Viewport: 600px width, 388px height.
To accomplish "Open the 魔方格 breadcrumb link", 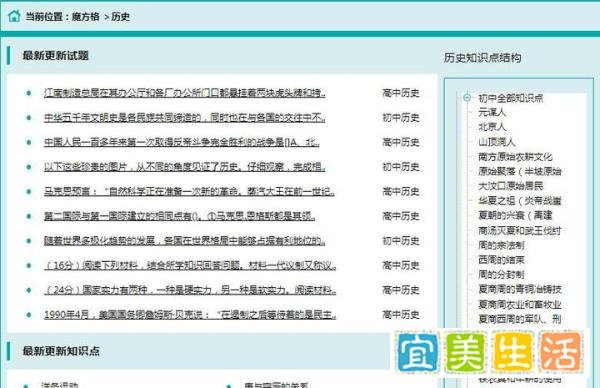I will click(86, 16).
